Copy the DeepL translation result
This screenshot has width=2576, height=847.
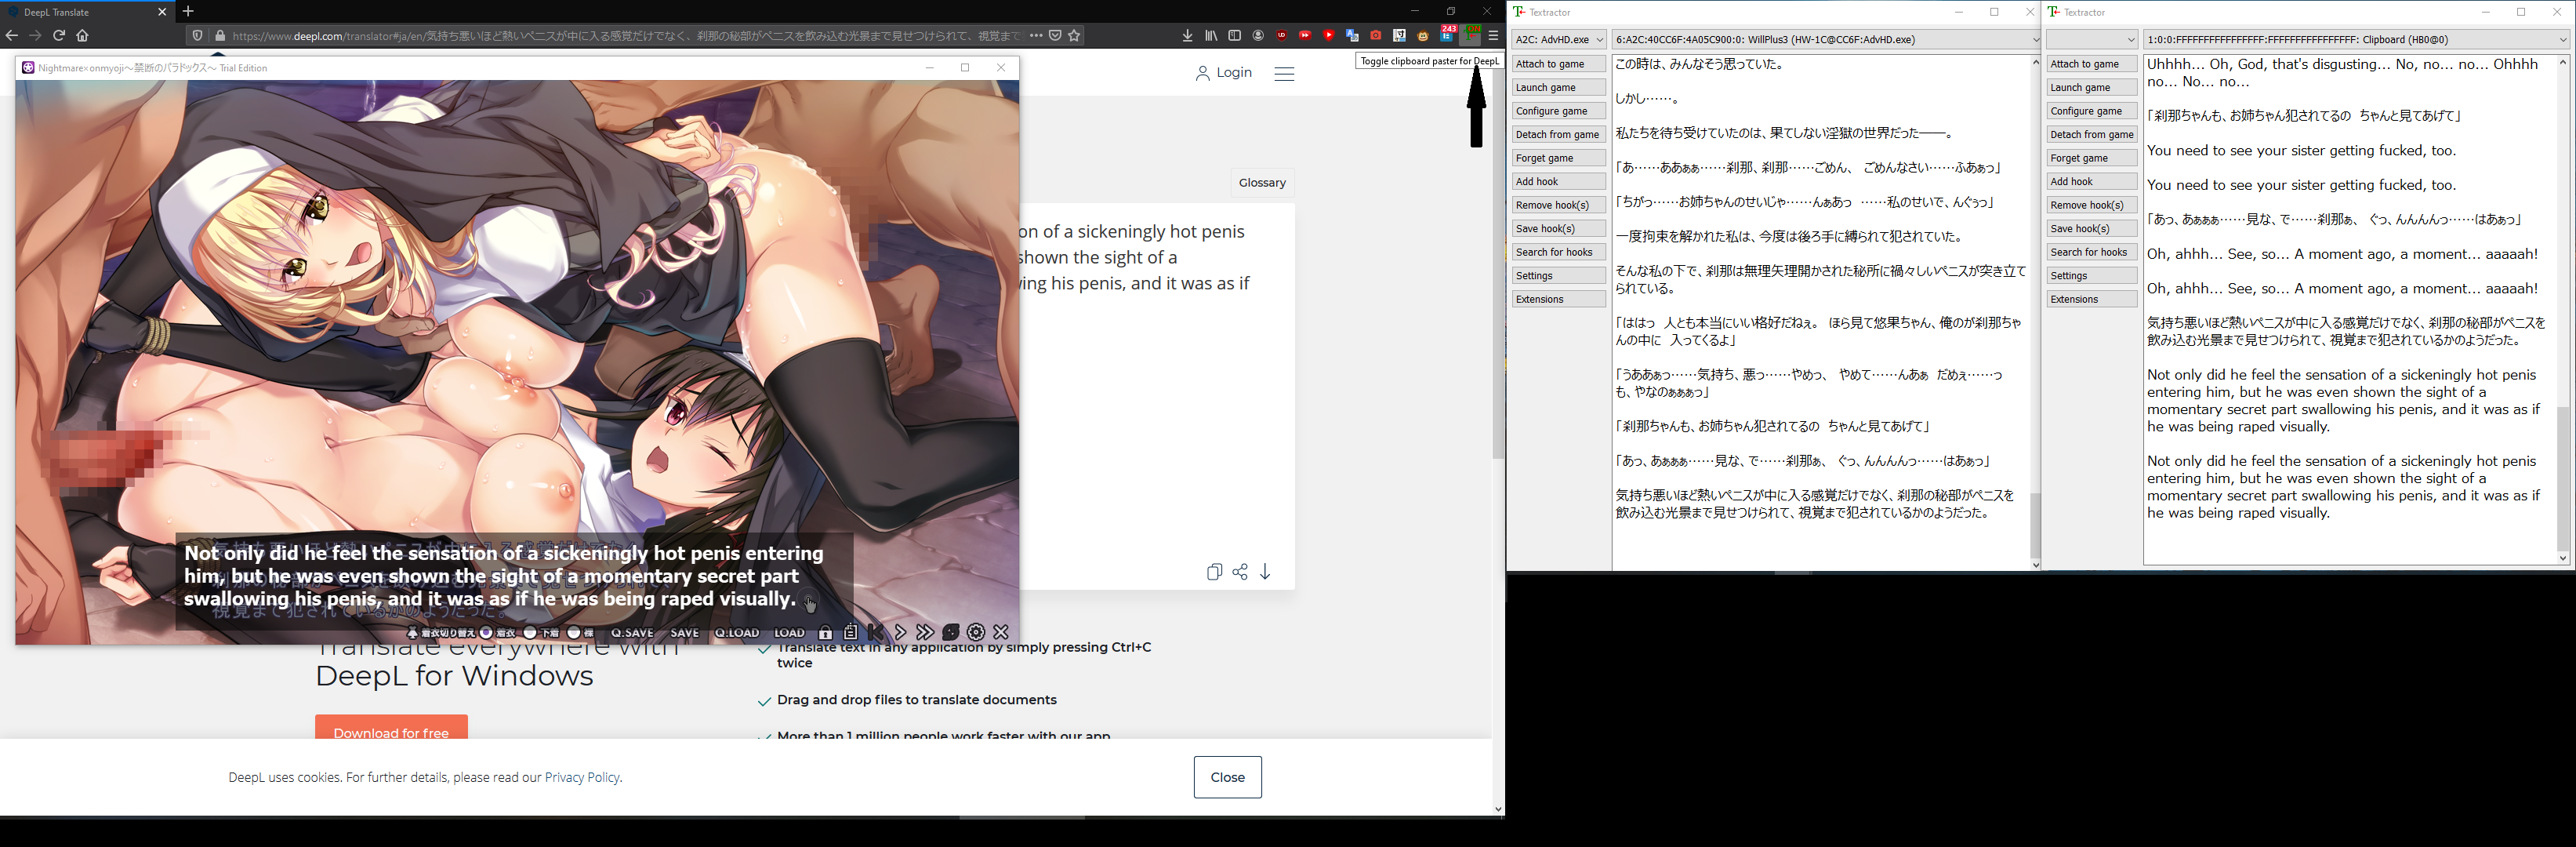pos(1214,572)
